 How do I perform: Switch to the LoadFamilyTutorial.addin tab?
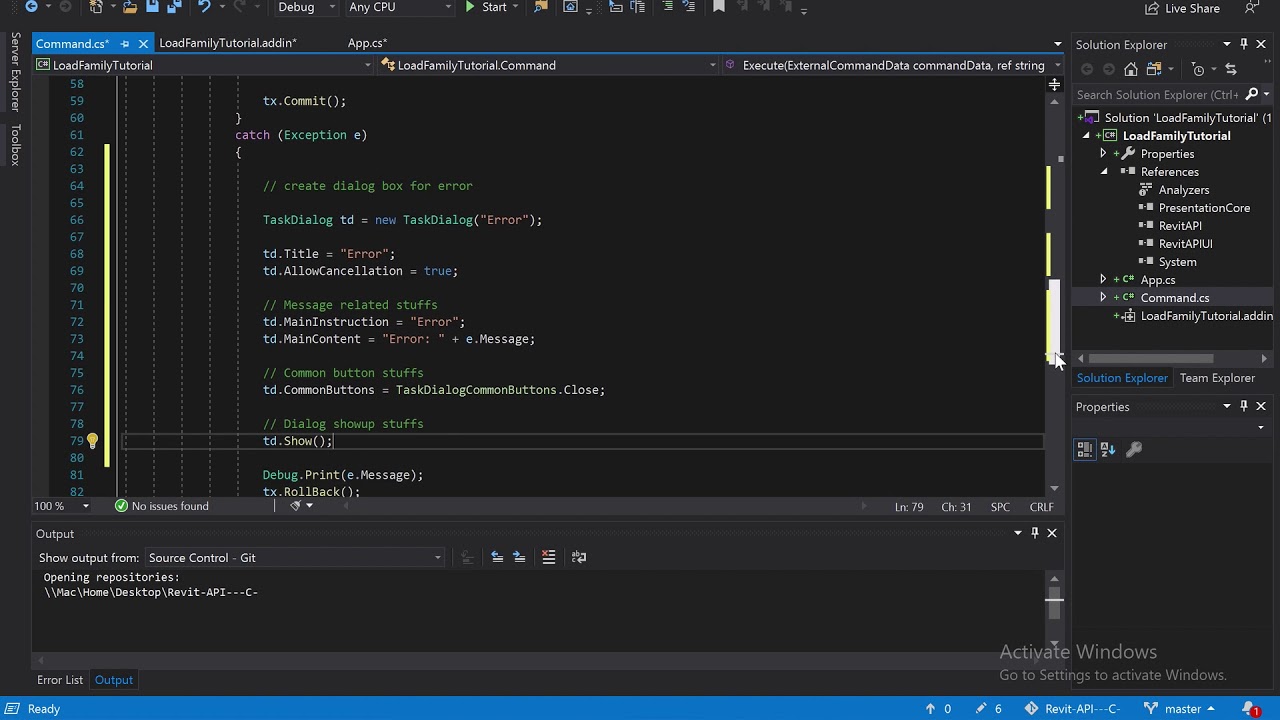coord(227,43)
